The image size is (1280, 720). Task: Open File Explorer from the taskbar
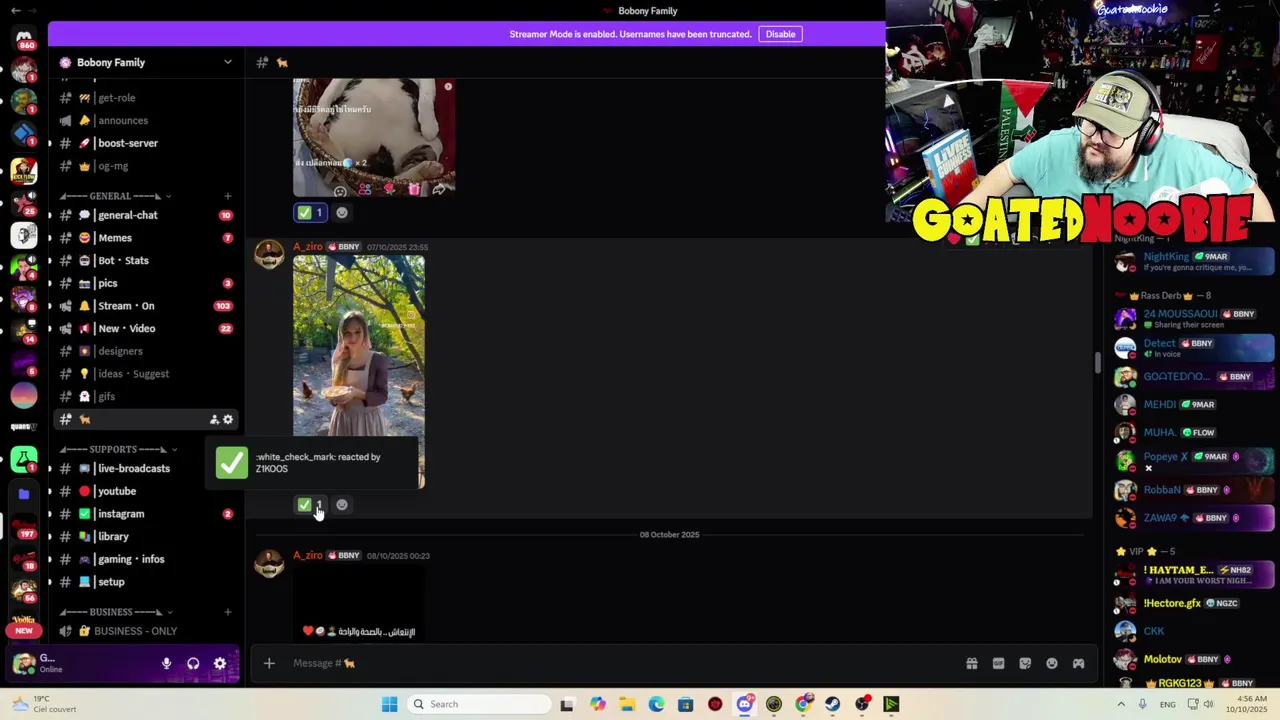click(x=627, y=704)
